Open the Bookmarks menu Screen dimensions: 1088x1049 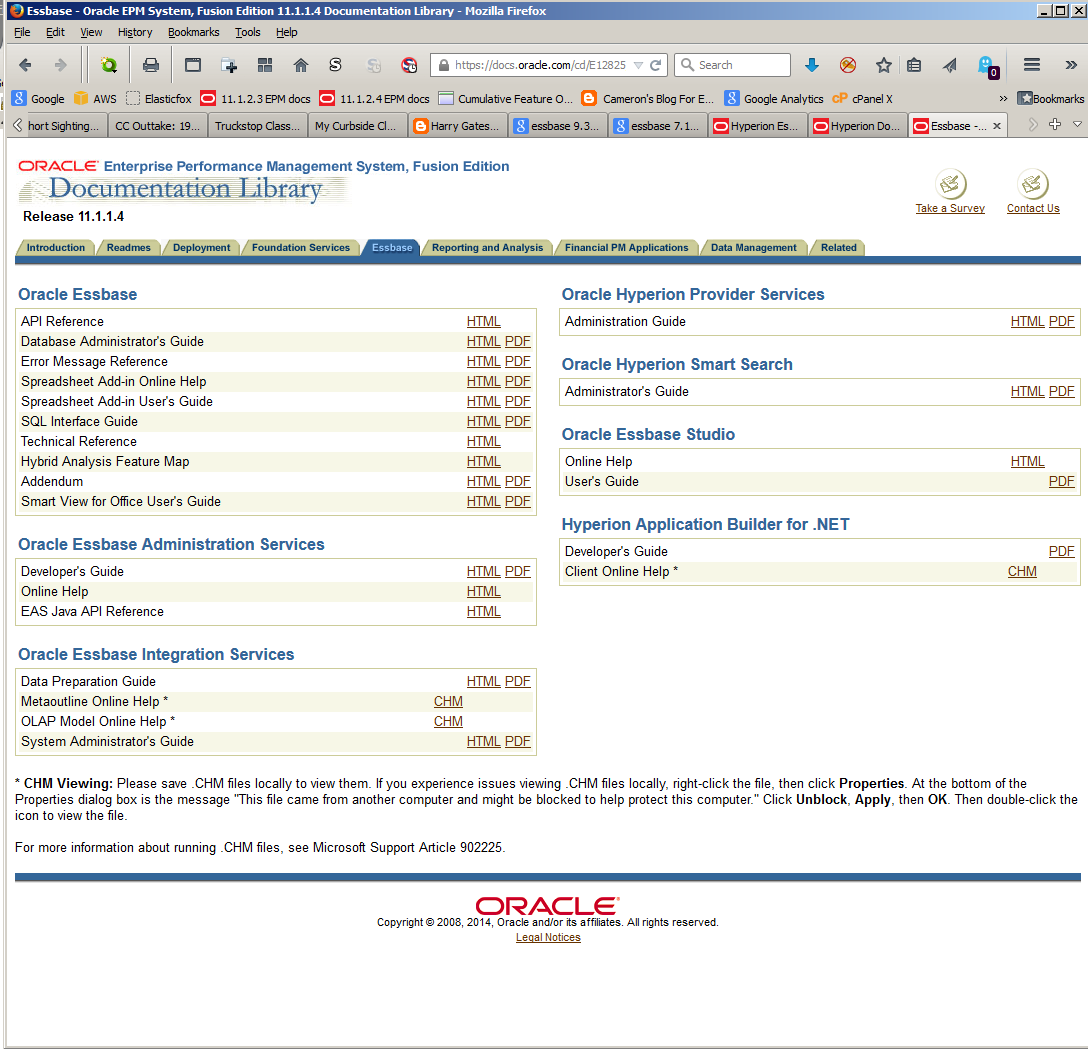click(194, 32)
